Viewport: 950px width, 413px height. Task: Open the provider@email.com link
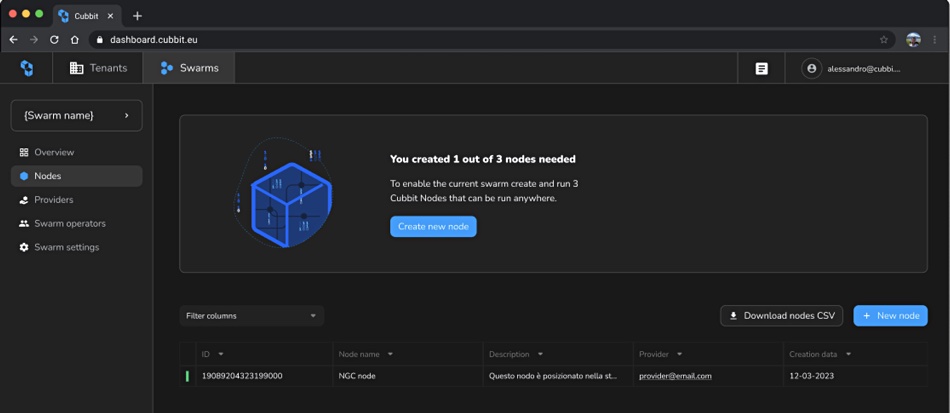click(x=675, y=376)
